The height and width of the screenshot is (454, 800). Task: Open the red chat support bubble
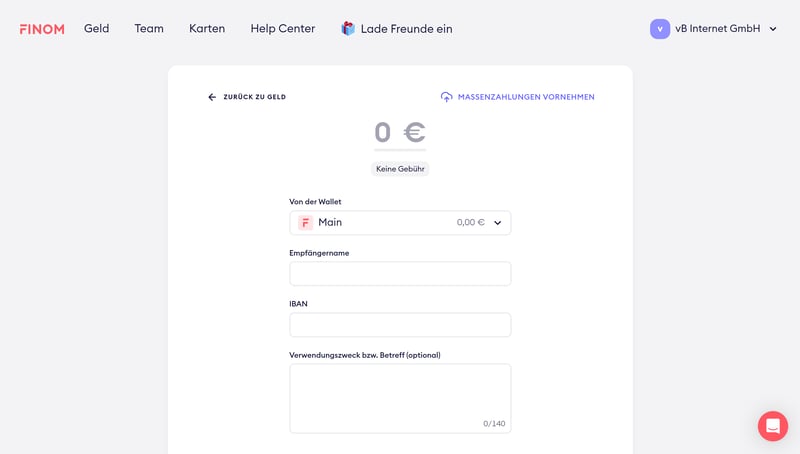(x=772, y=426)
